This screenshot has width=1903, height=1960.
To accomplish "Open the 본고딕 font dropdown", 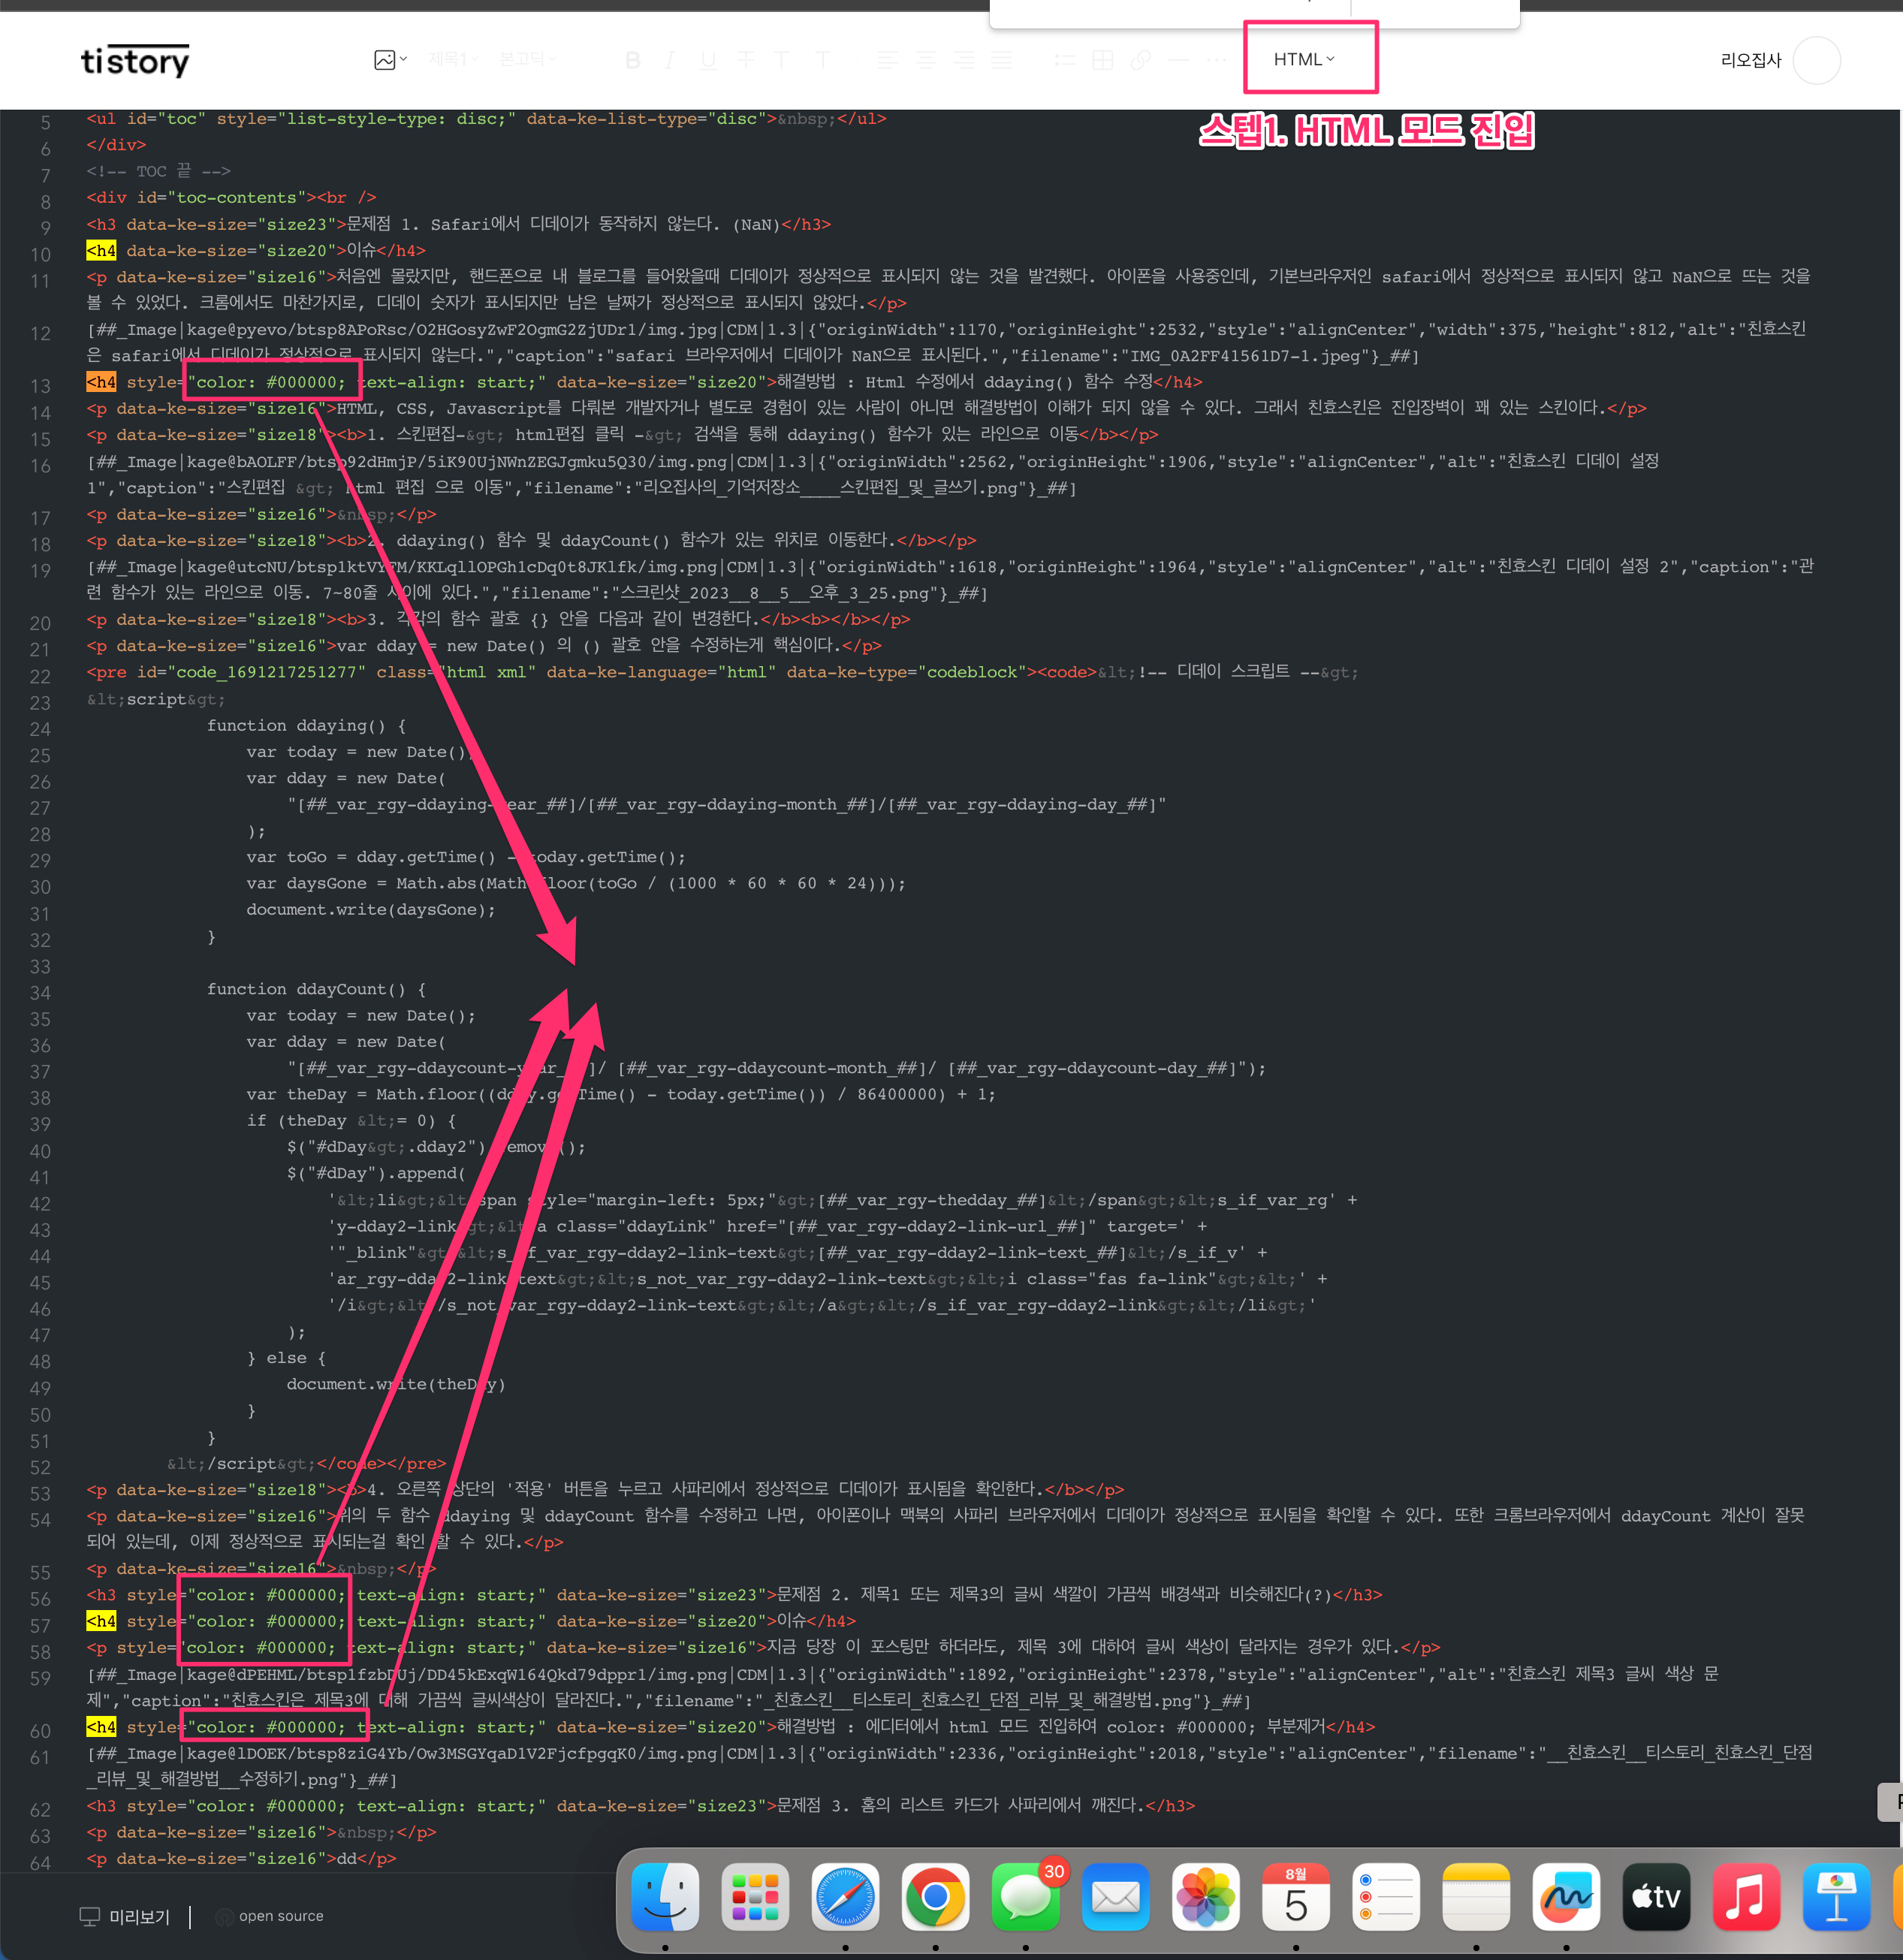I will [x=527, y=60].
